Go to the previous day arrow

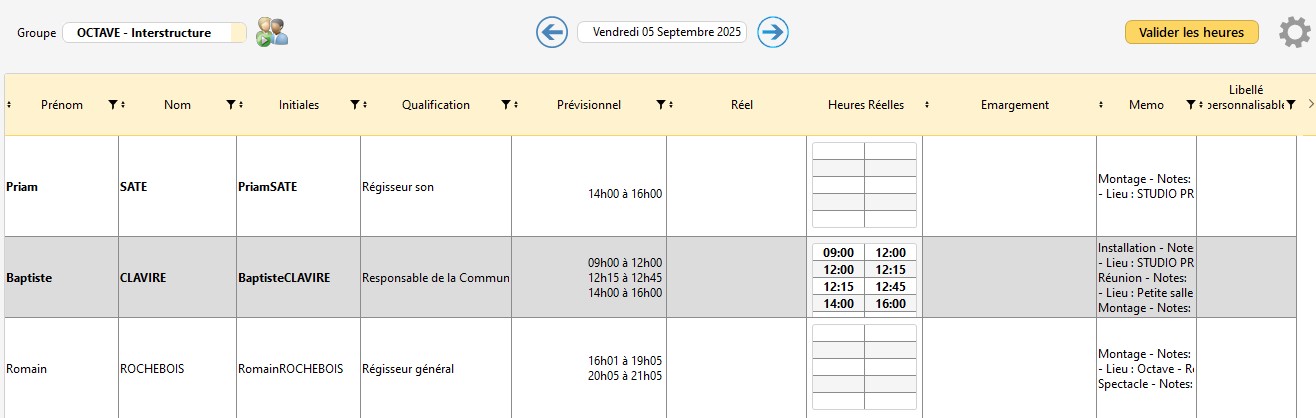[x=552, y=32]
